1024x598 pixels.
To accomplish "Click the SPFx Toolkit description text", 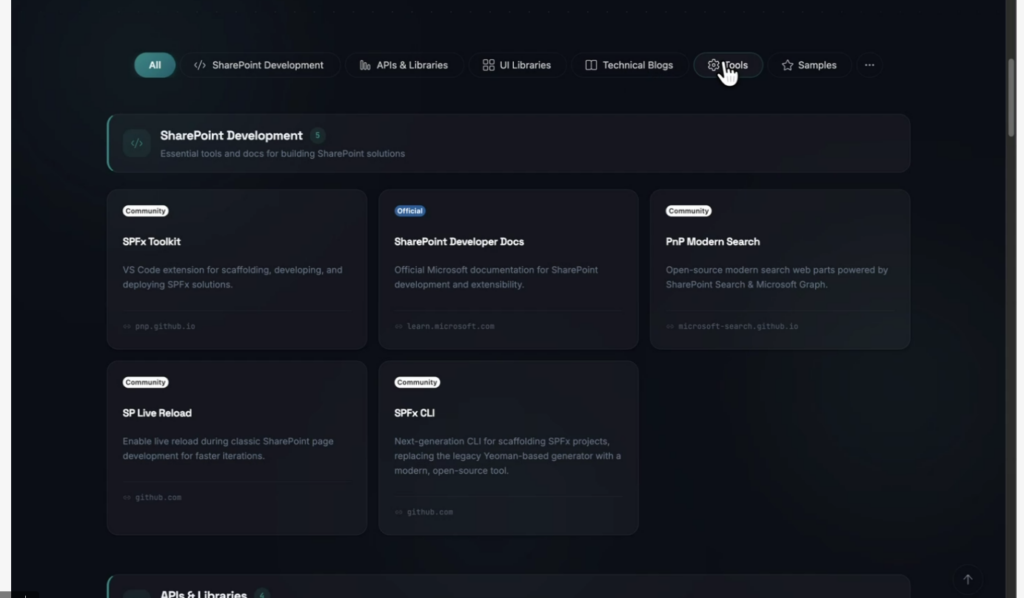I will 232,277.
